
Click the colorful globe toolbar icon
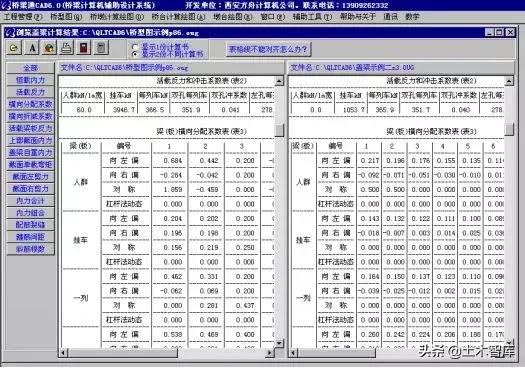(x=49, y=48)
